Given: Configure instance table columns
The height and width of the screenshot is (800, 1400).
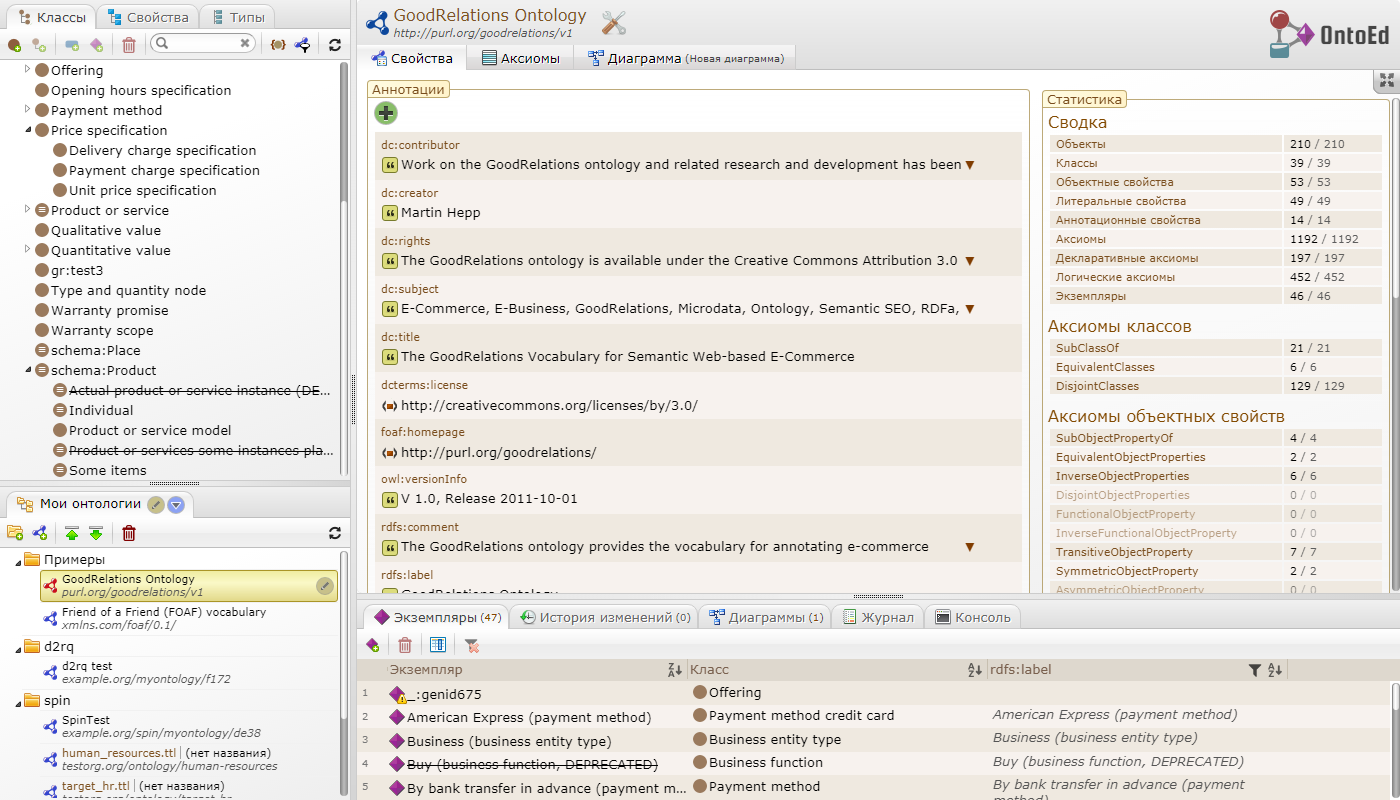Looking at the screenshot, I should click(x=437, y=645).
